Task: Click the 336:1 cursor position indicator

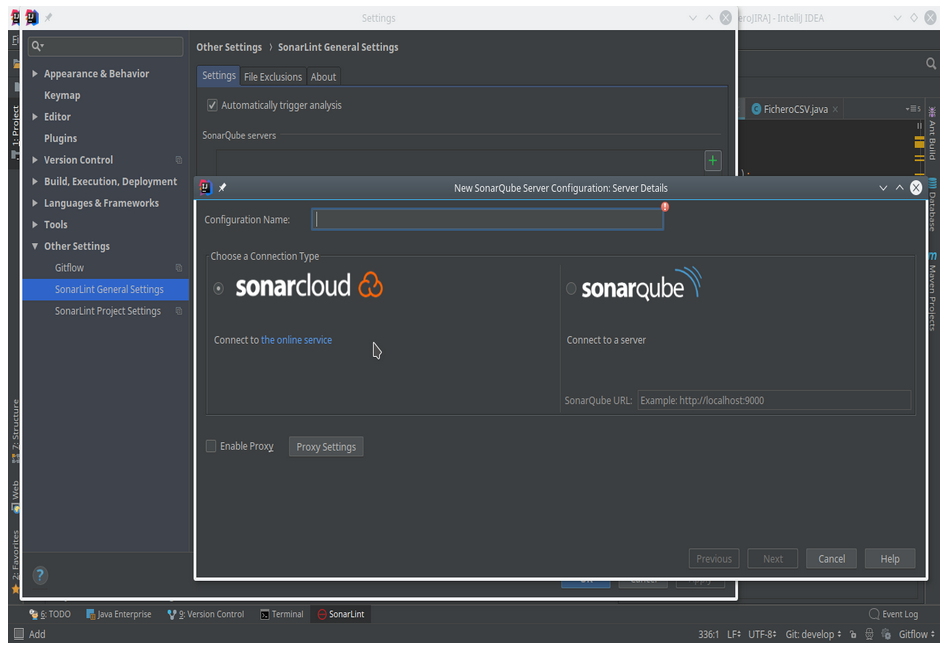Action: coord(709,634)
